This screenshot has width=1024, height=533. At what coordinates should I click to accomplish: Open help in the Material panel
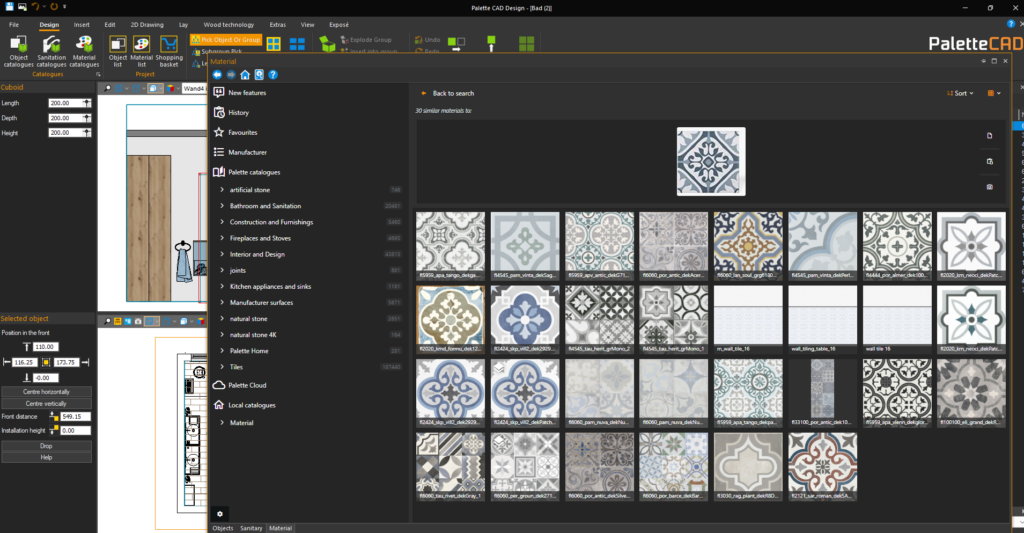[272, 74]
